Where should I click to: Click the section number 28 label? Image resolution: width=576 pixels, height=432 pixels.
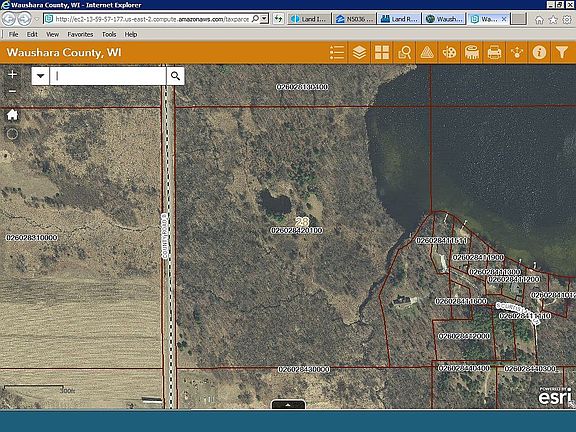302,222
